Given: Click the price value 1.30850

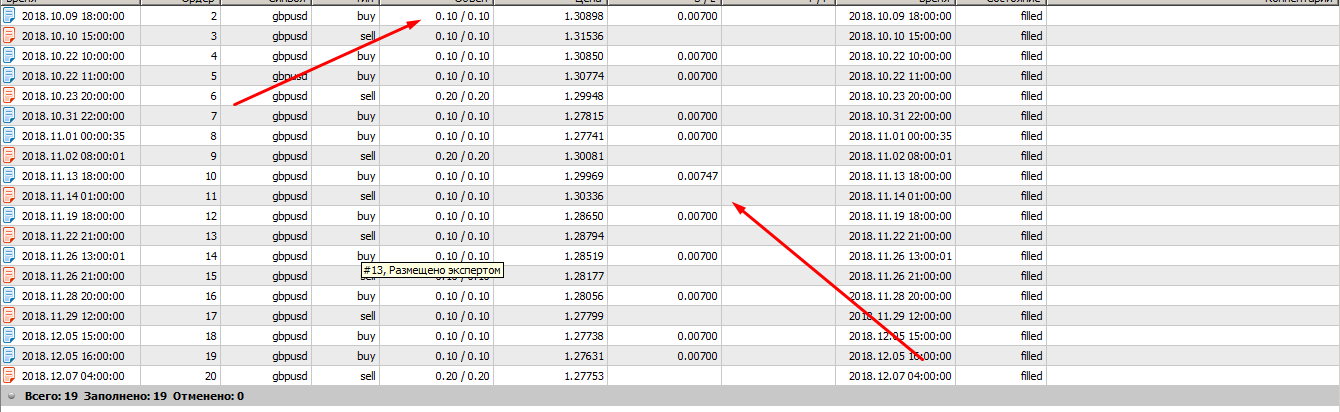Looking at the screenshot, I should point(585,56).
